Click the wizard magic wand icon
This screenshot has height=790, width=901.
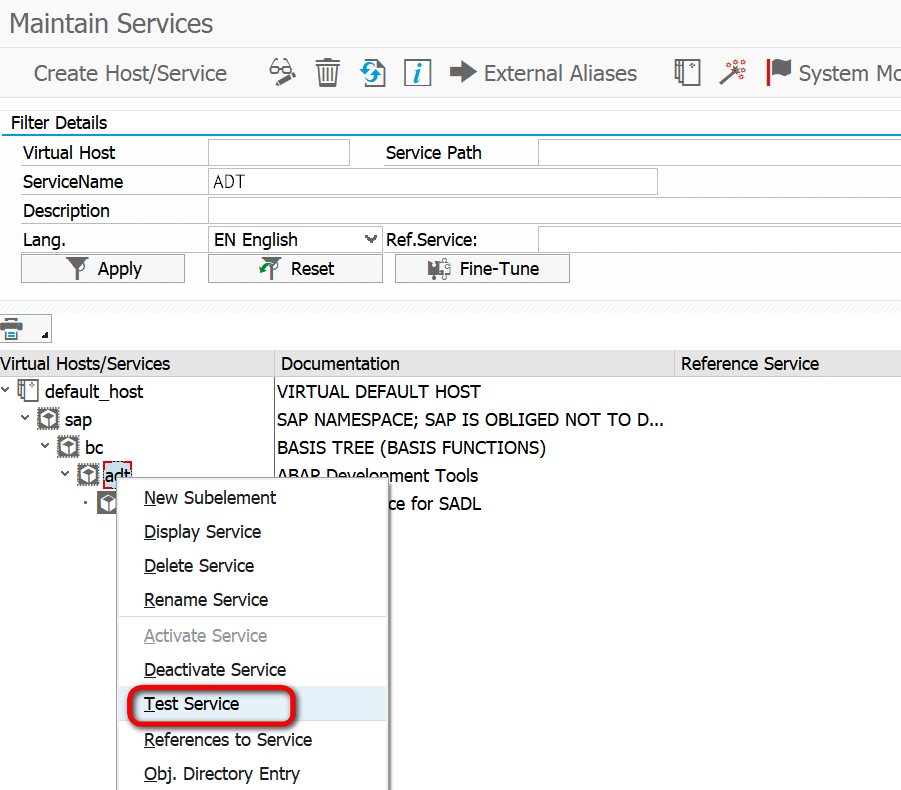click(x=733, y=72)
